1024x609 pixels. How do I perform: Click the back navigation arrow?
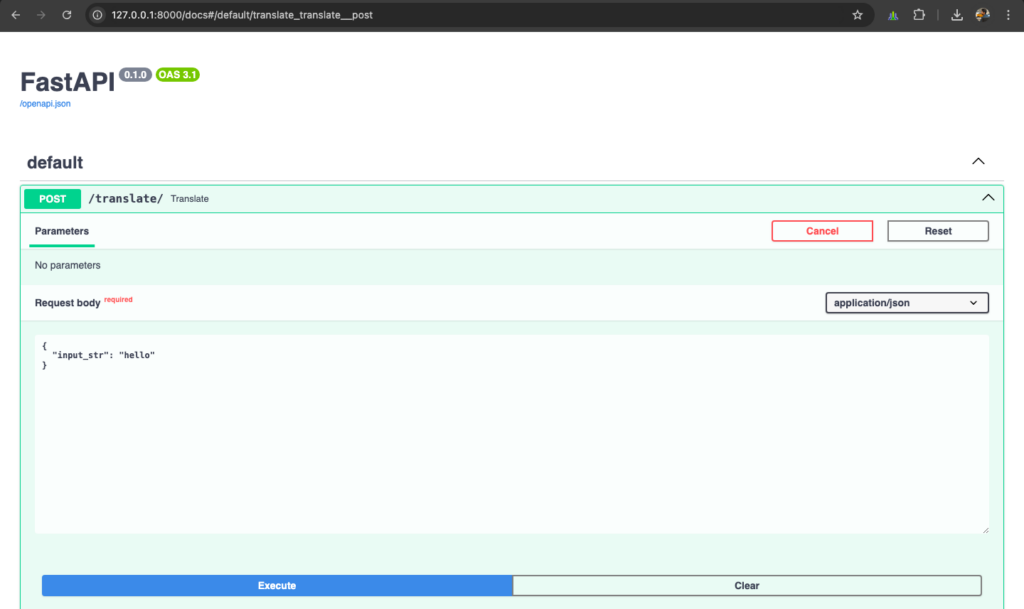(17, 14)
